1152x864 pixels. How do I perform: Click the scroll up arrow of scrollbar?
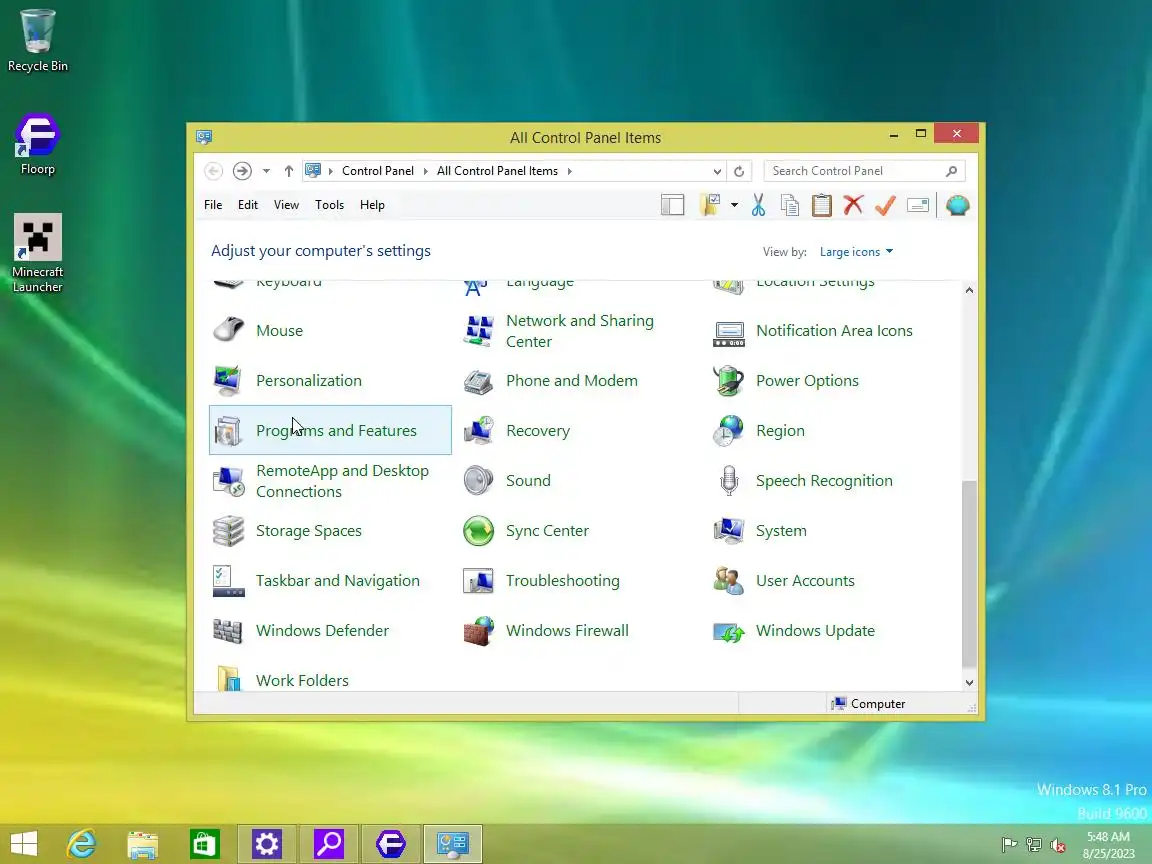click(x=969, y=290)
